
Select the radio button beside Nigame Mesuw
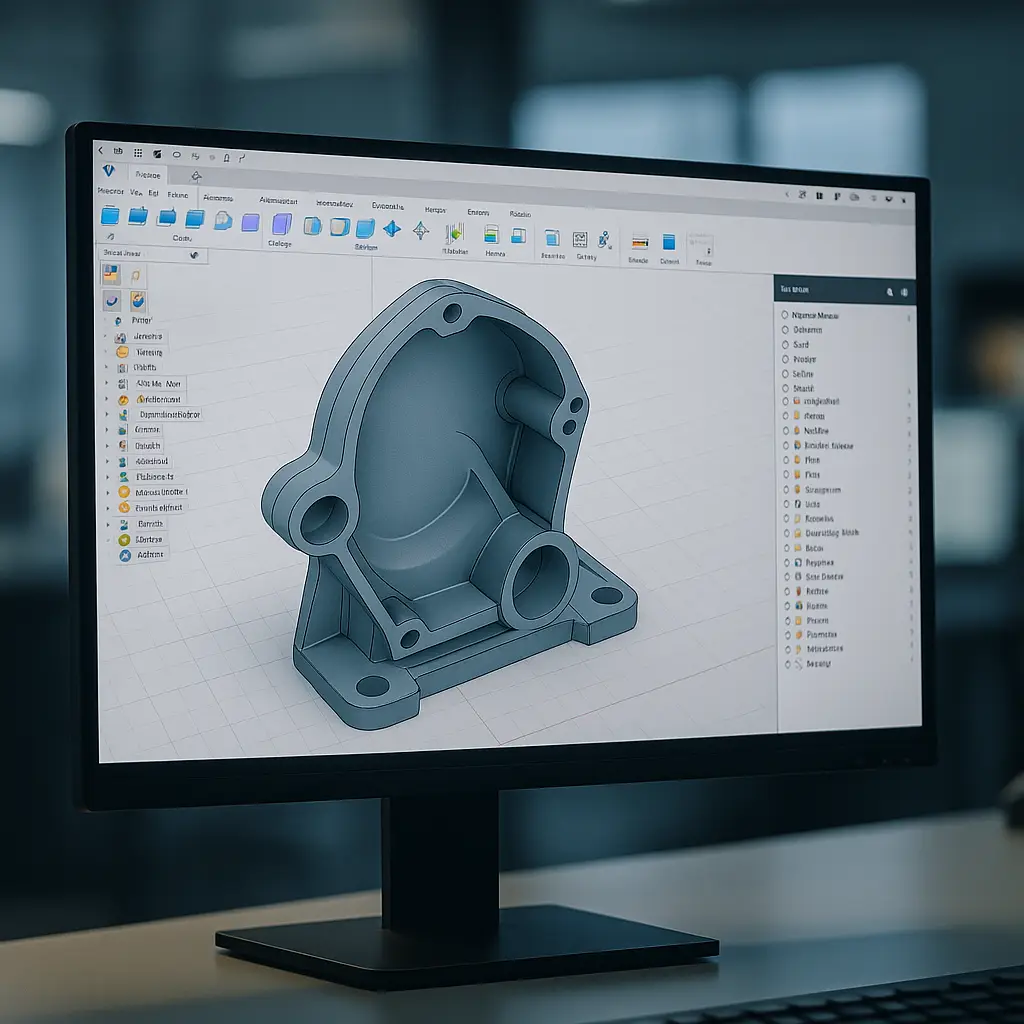pyautogui.click(x=785, y=315)
